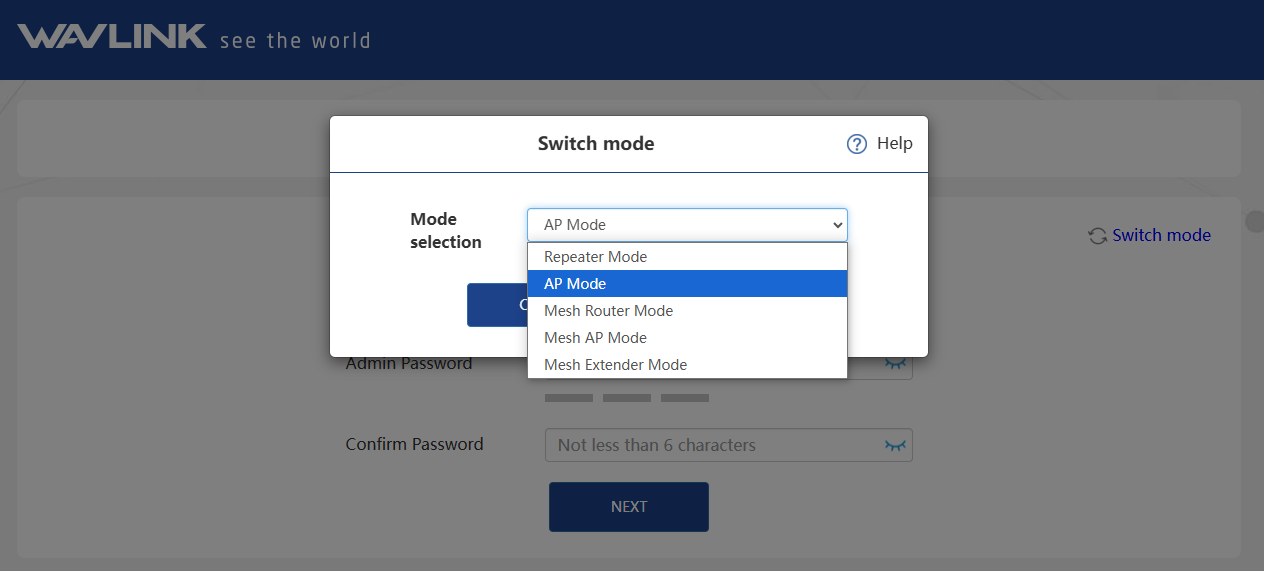Click the Mode selection dropdown arrow

pos(837,225)
